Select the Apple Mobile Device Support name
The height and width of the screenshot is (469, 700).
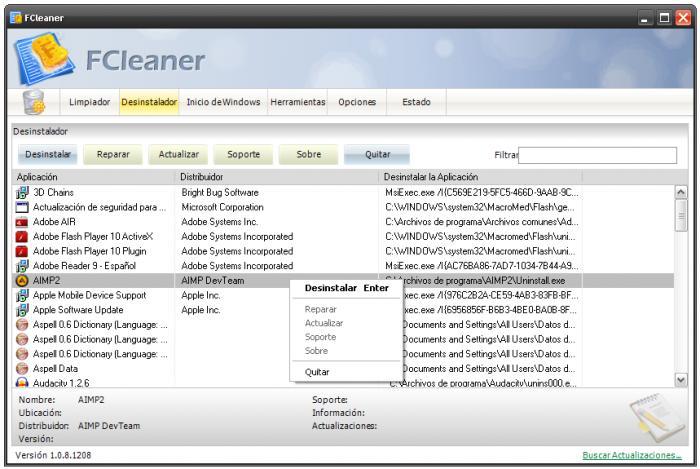(89, 295)
